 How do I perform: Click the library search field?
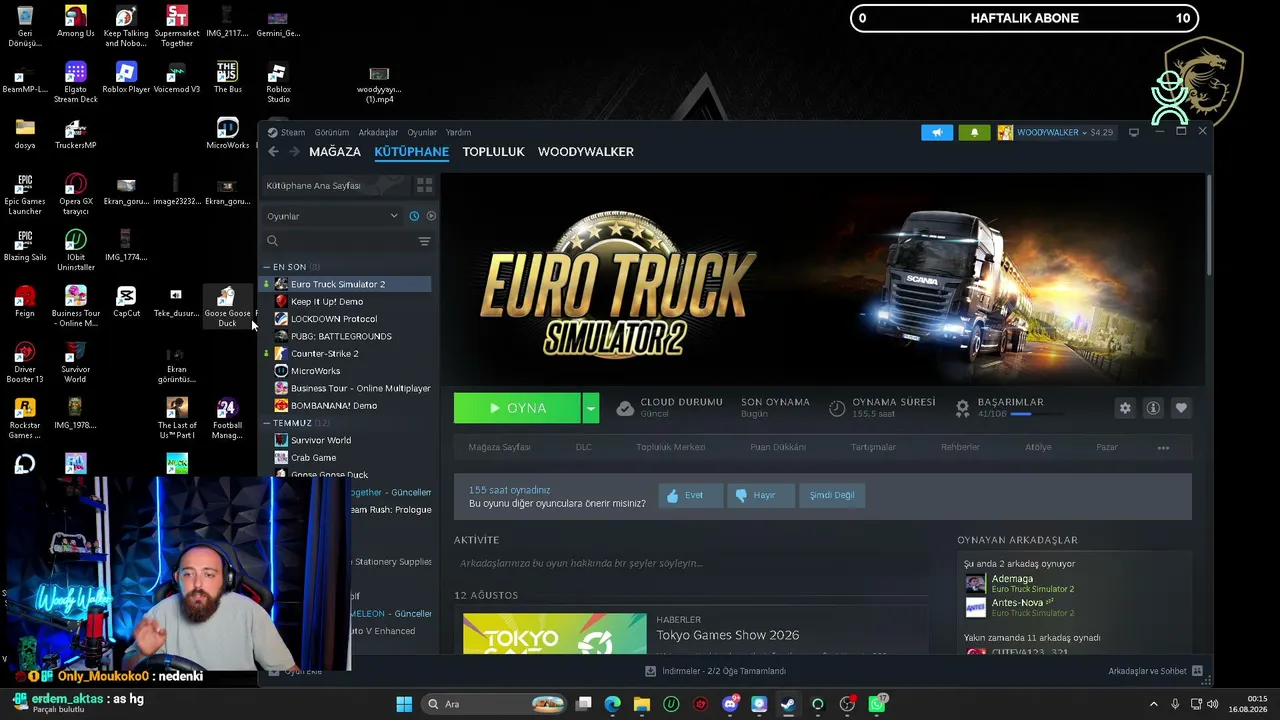click(340, 241)
